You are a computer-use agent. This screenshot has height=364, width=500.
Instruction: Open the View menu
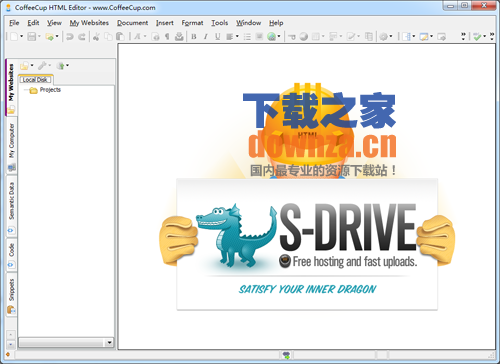click(x=54, y=23)
